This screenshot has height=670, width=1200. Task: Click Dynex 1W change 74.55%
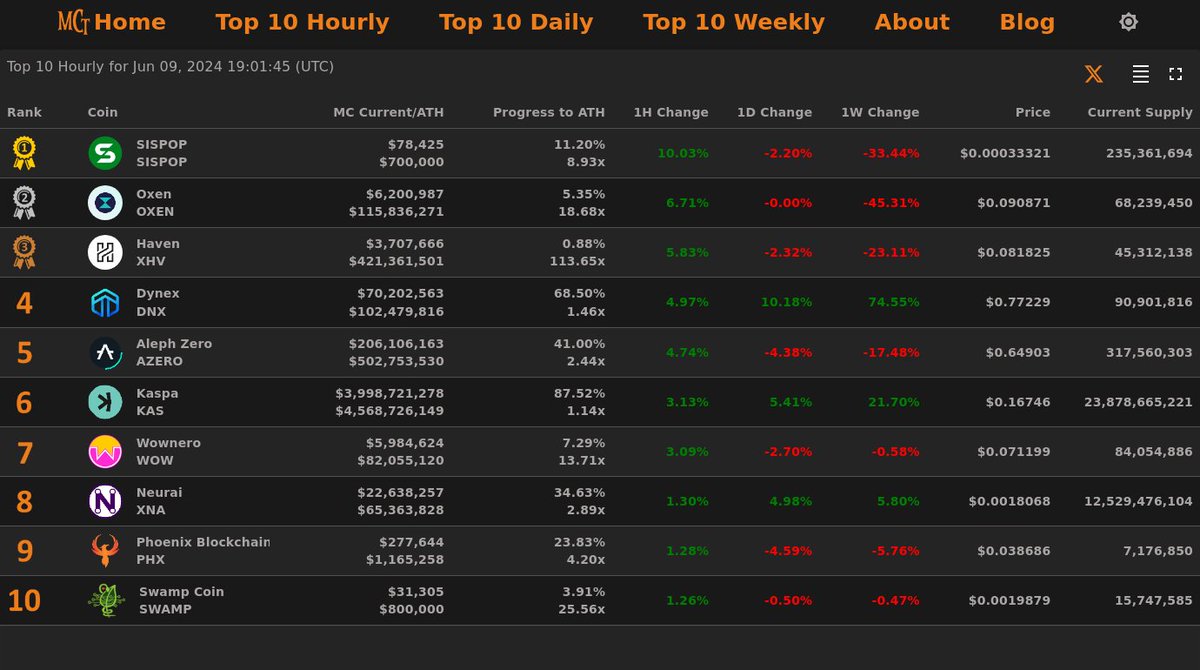point(893,303)
